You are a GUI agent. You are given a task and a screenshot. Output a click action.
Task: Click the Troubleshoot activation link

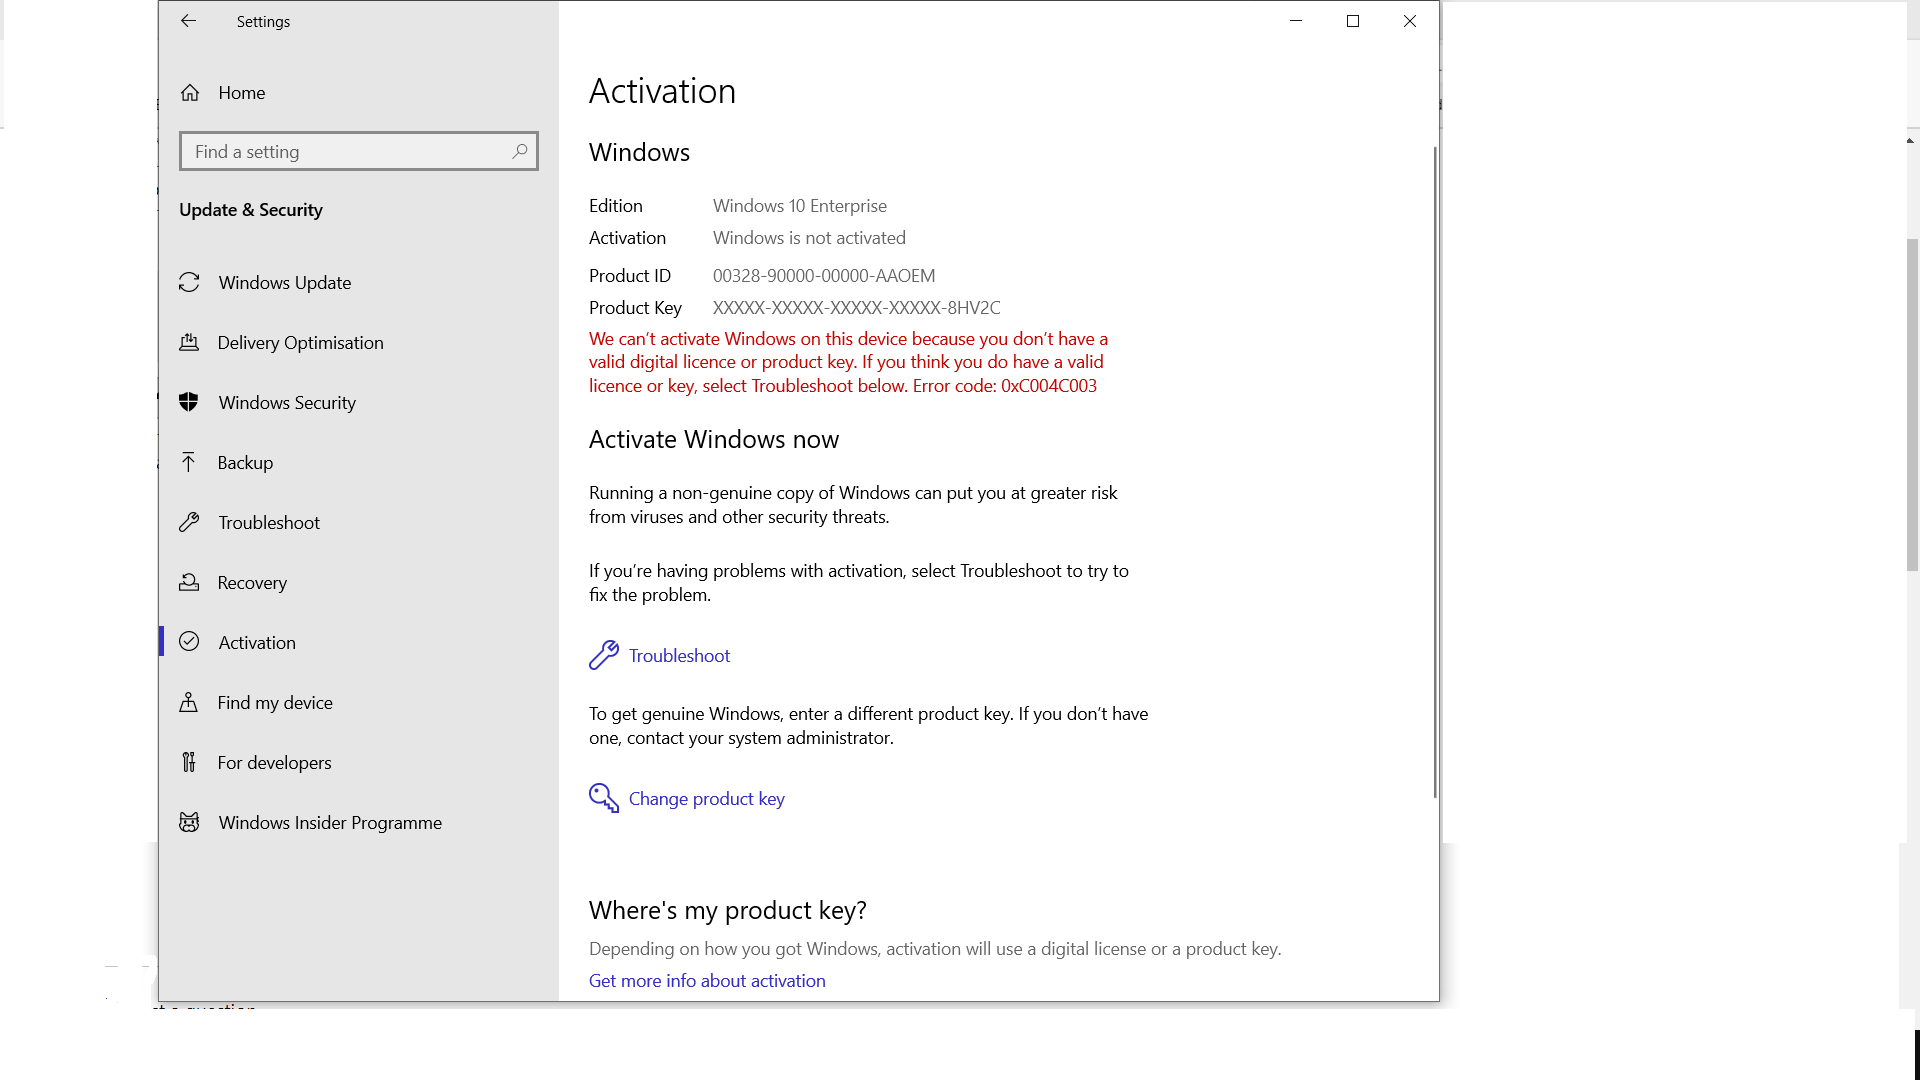(x=679, y=655)
